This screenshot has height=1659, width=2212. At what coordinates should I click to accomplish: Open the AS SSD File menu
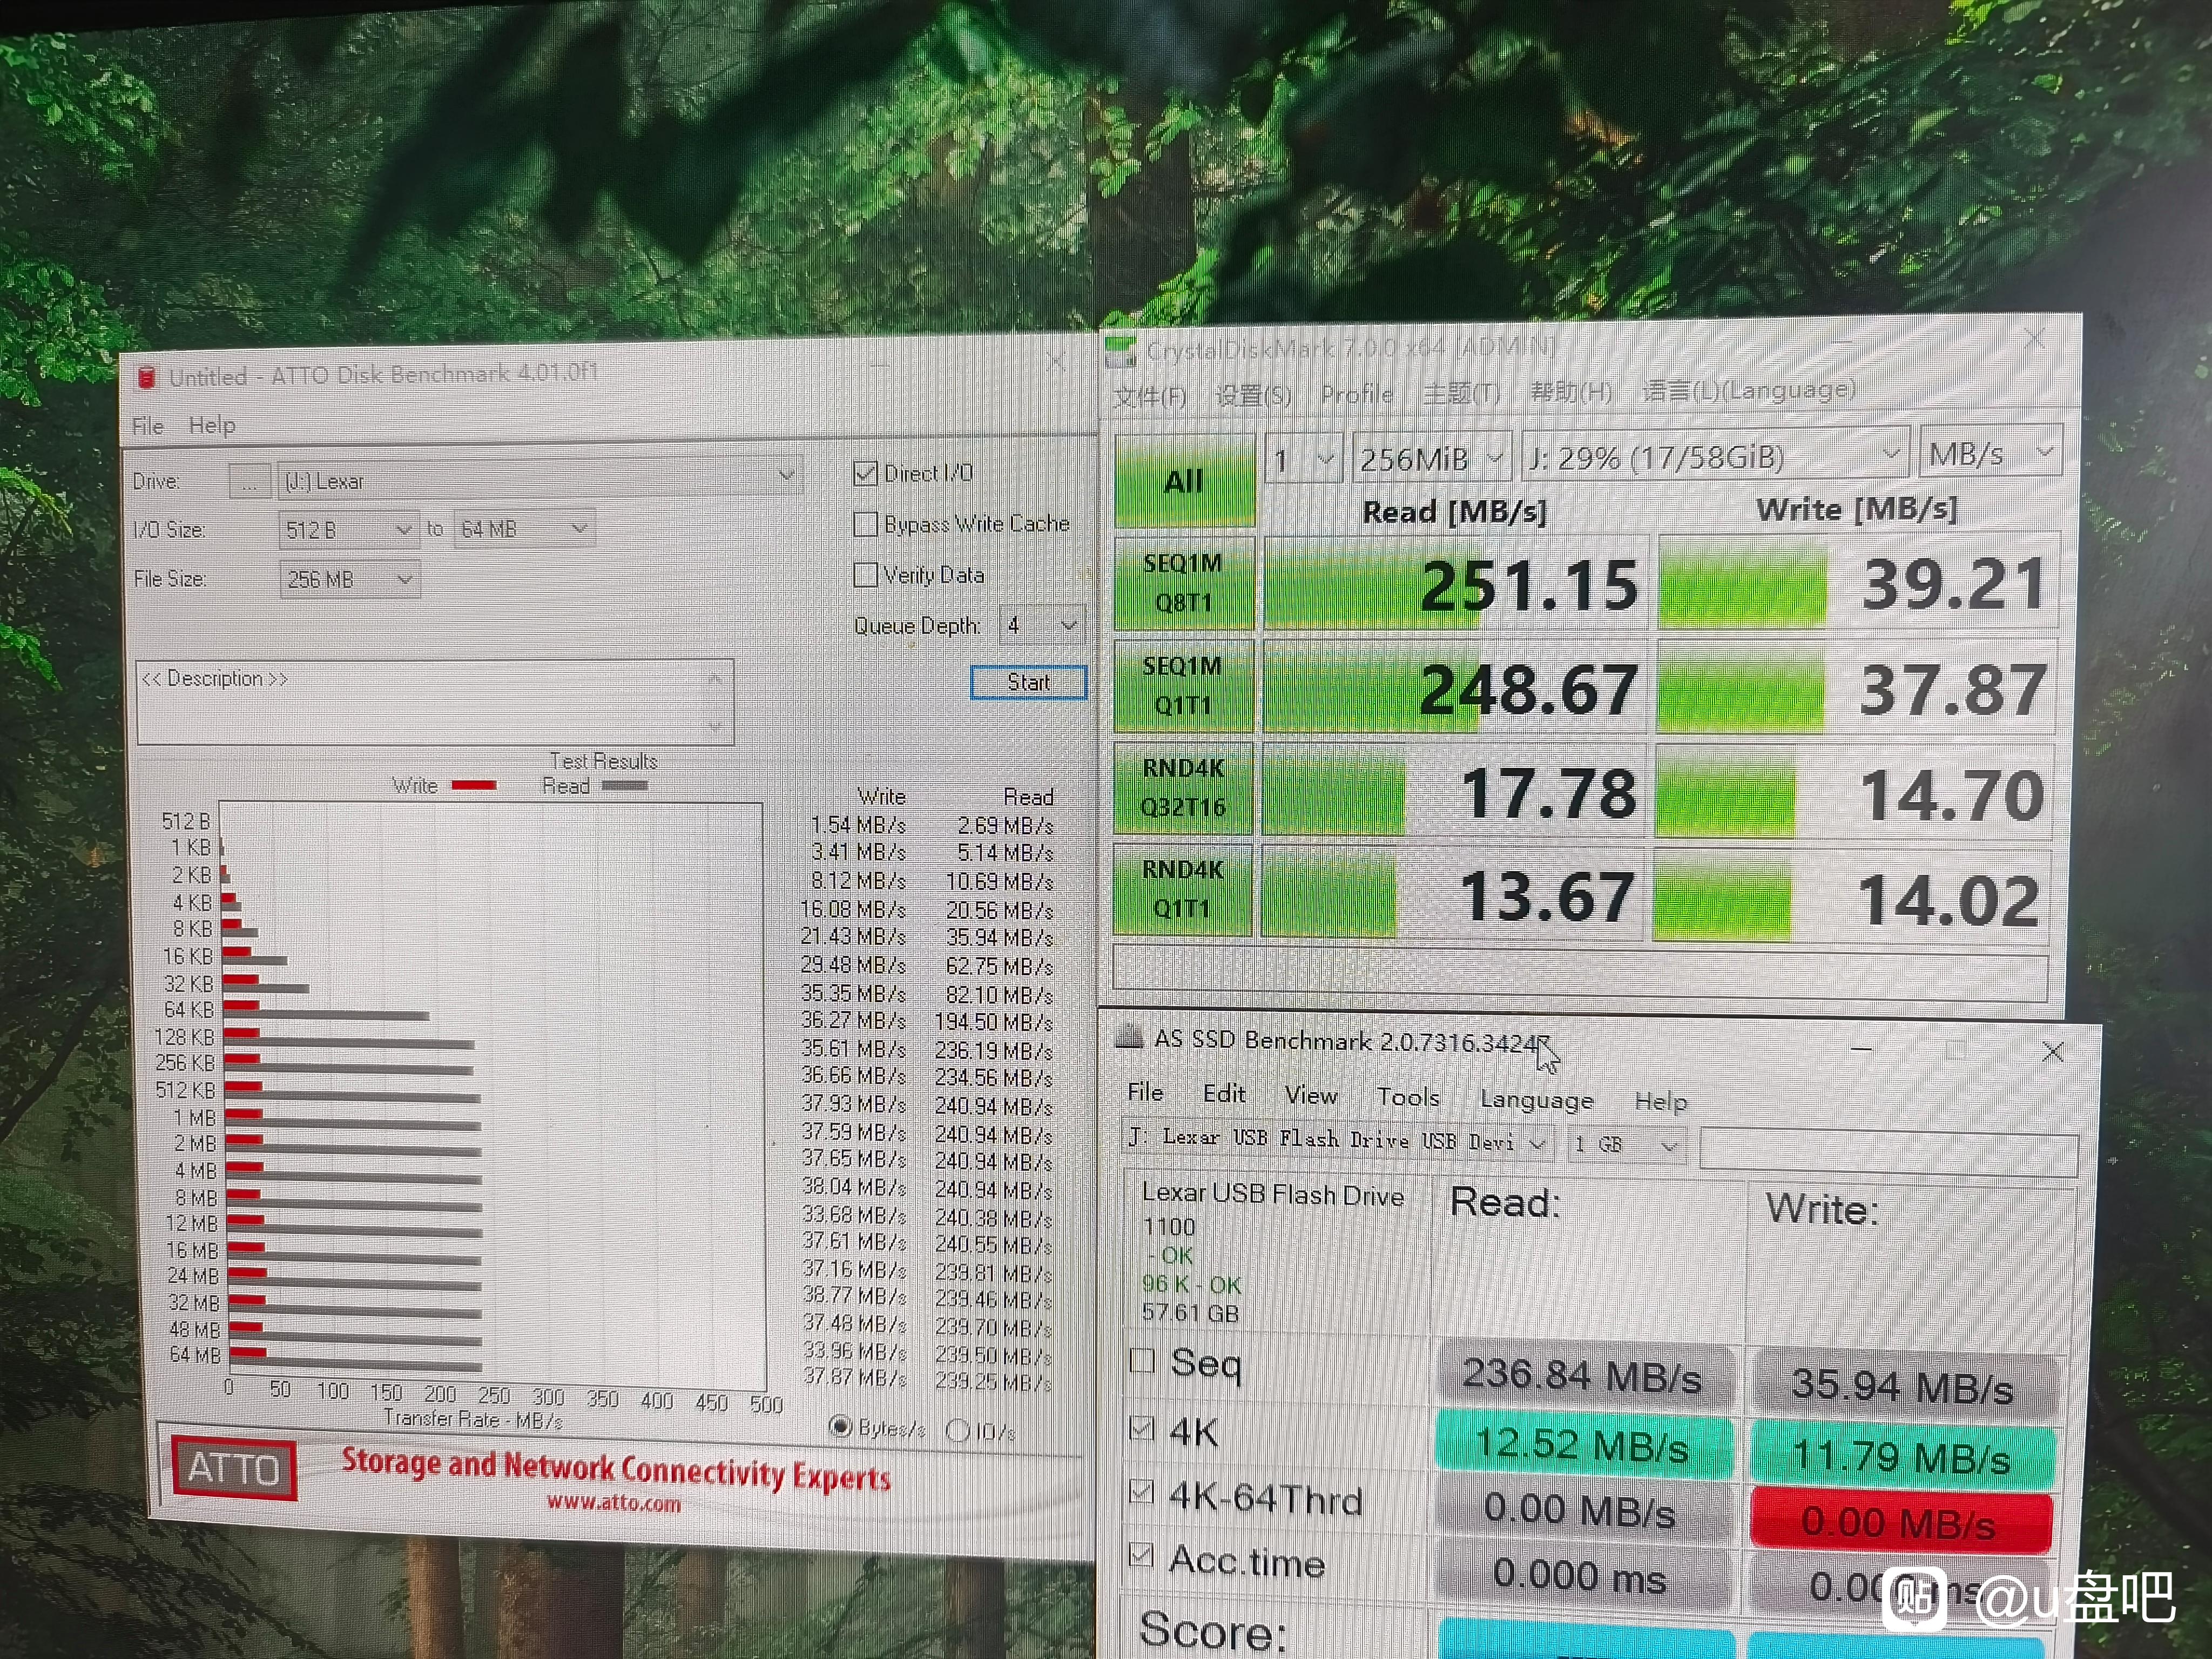1145,1092
